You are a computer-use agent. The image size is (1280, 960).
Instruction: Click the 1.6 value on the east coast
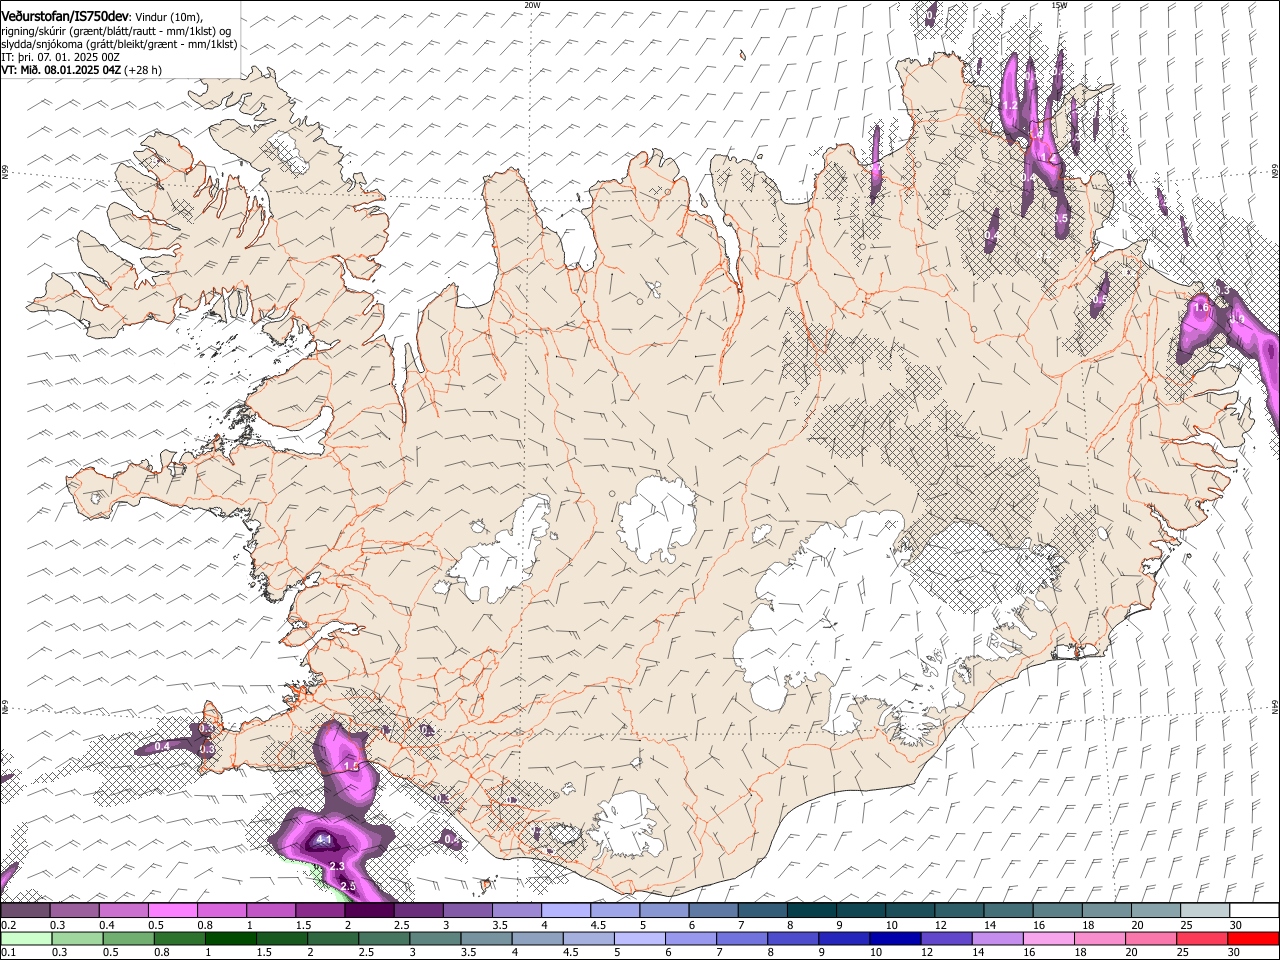point(1201,309)
